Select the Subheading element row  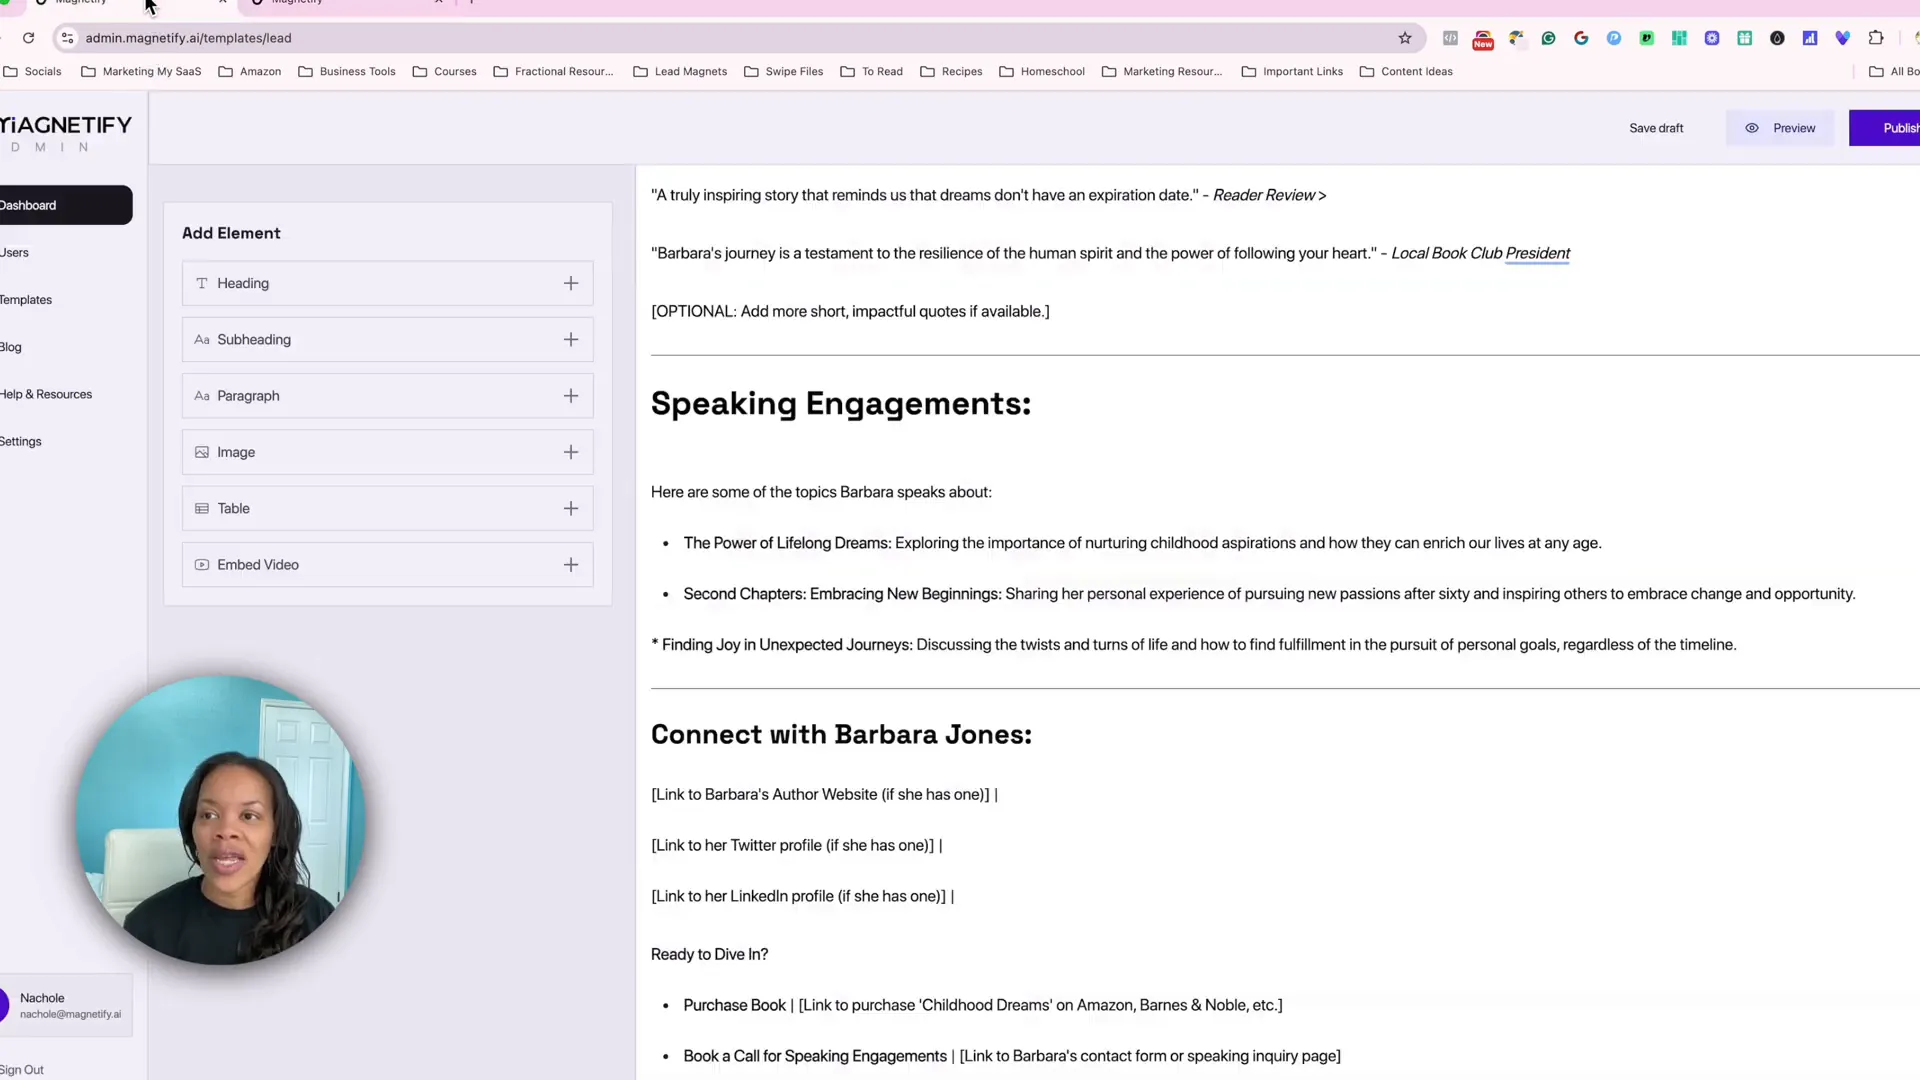click(388, 340)
